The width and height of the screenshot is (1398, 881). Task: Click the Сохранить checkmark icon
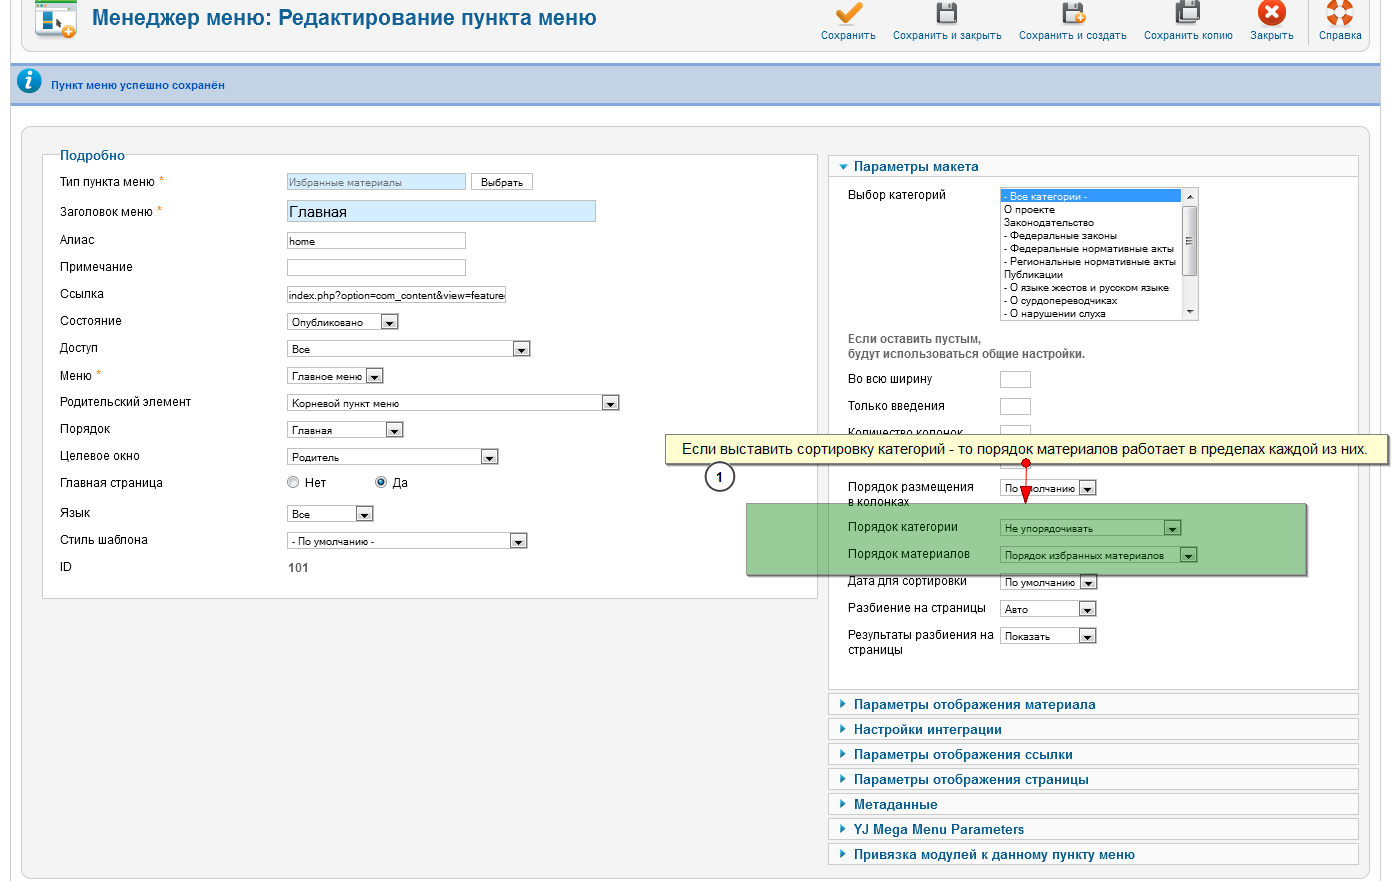coord(848,14)
